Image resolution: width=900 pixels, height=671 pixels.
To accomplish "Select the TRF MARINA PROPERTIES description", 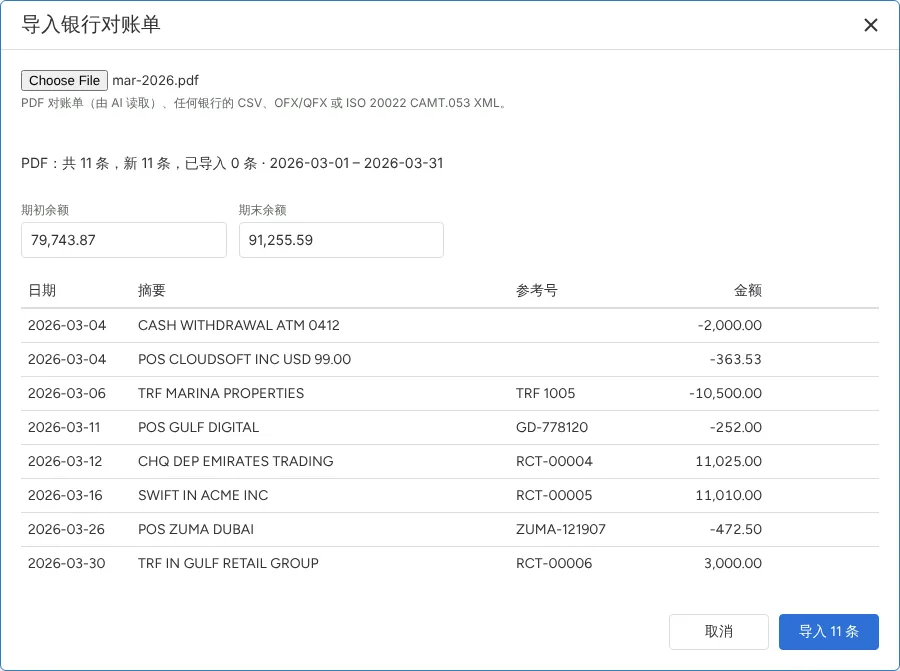I will 221,393.
